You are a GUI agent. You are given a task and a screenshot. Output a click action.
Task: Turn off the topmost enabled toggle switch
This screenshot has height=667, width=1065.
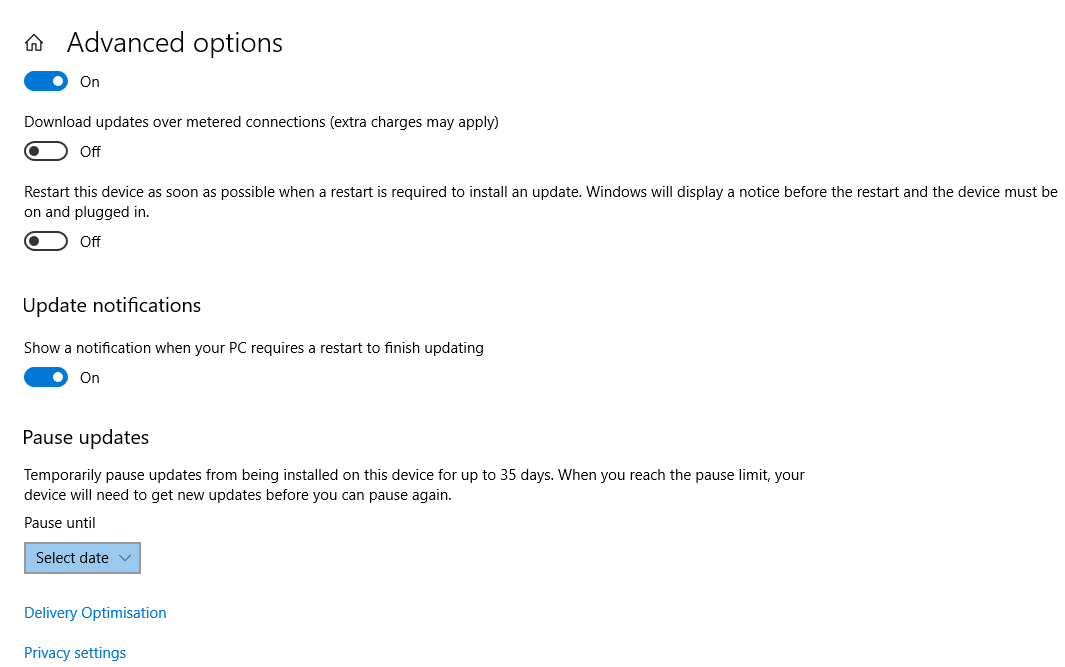[x=46, y=81]
